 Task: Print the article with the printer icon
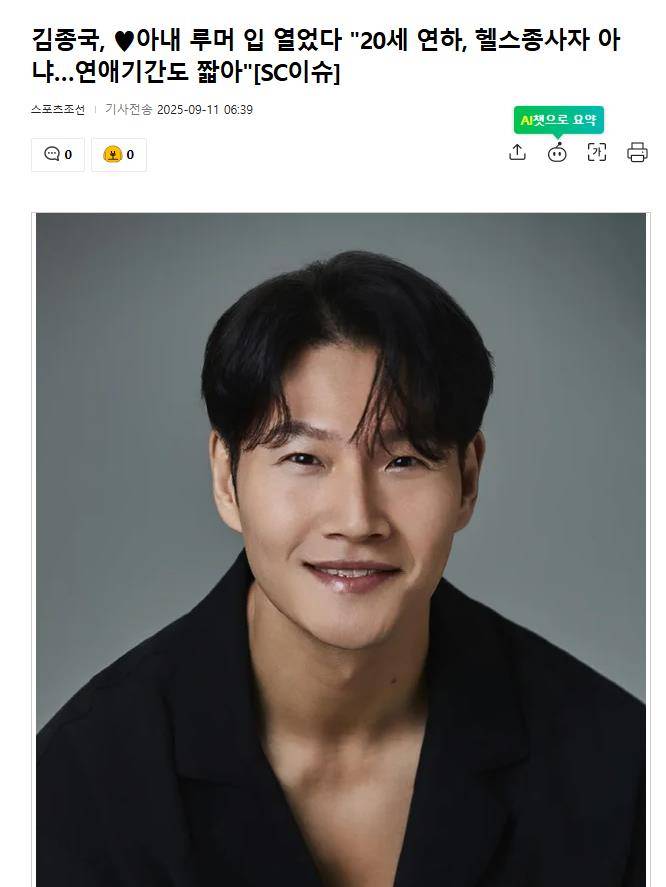(637, 152)
